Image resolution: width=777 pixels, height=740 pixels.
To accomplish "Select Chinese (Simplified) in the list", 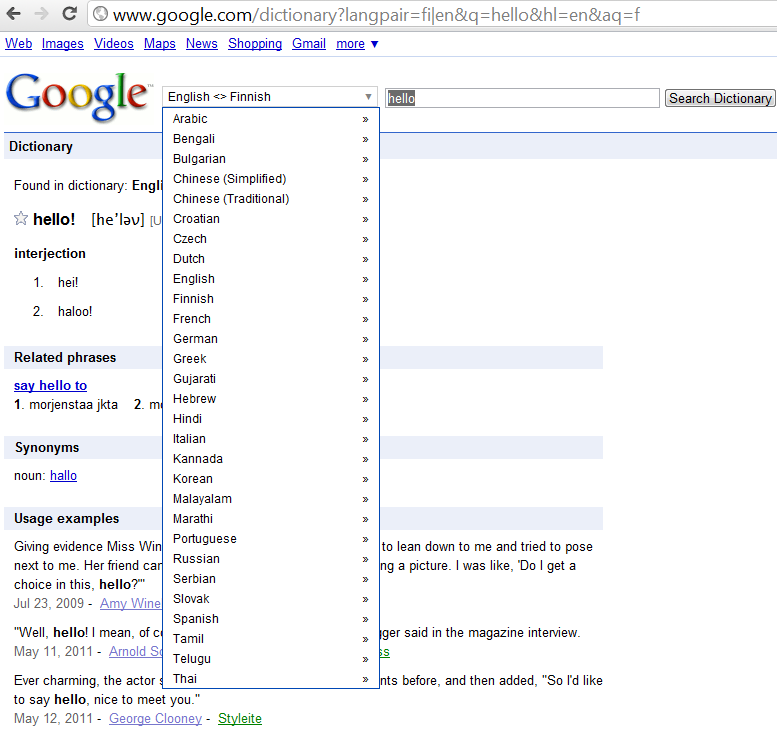I will [x=271, y=179].
